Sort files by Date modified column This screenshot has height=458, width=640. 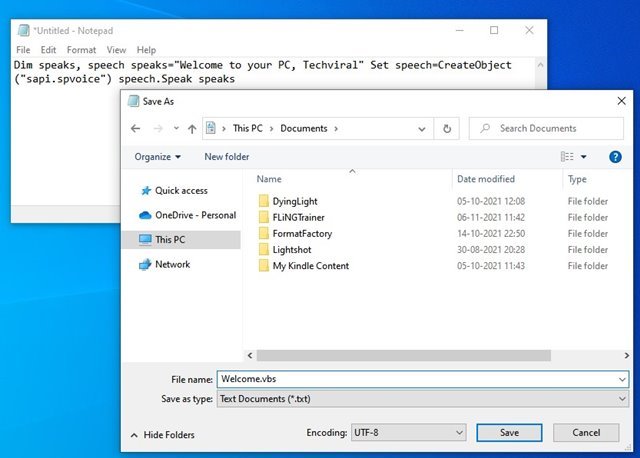(486, 179)
